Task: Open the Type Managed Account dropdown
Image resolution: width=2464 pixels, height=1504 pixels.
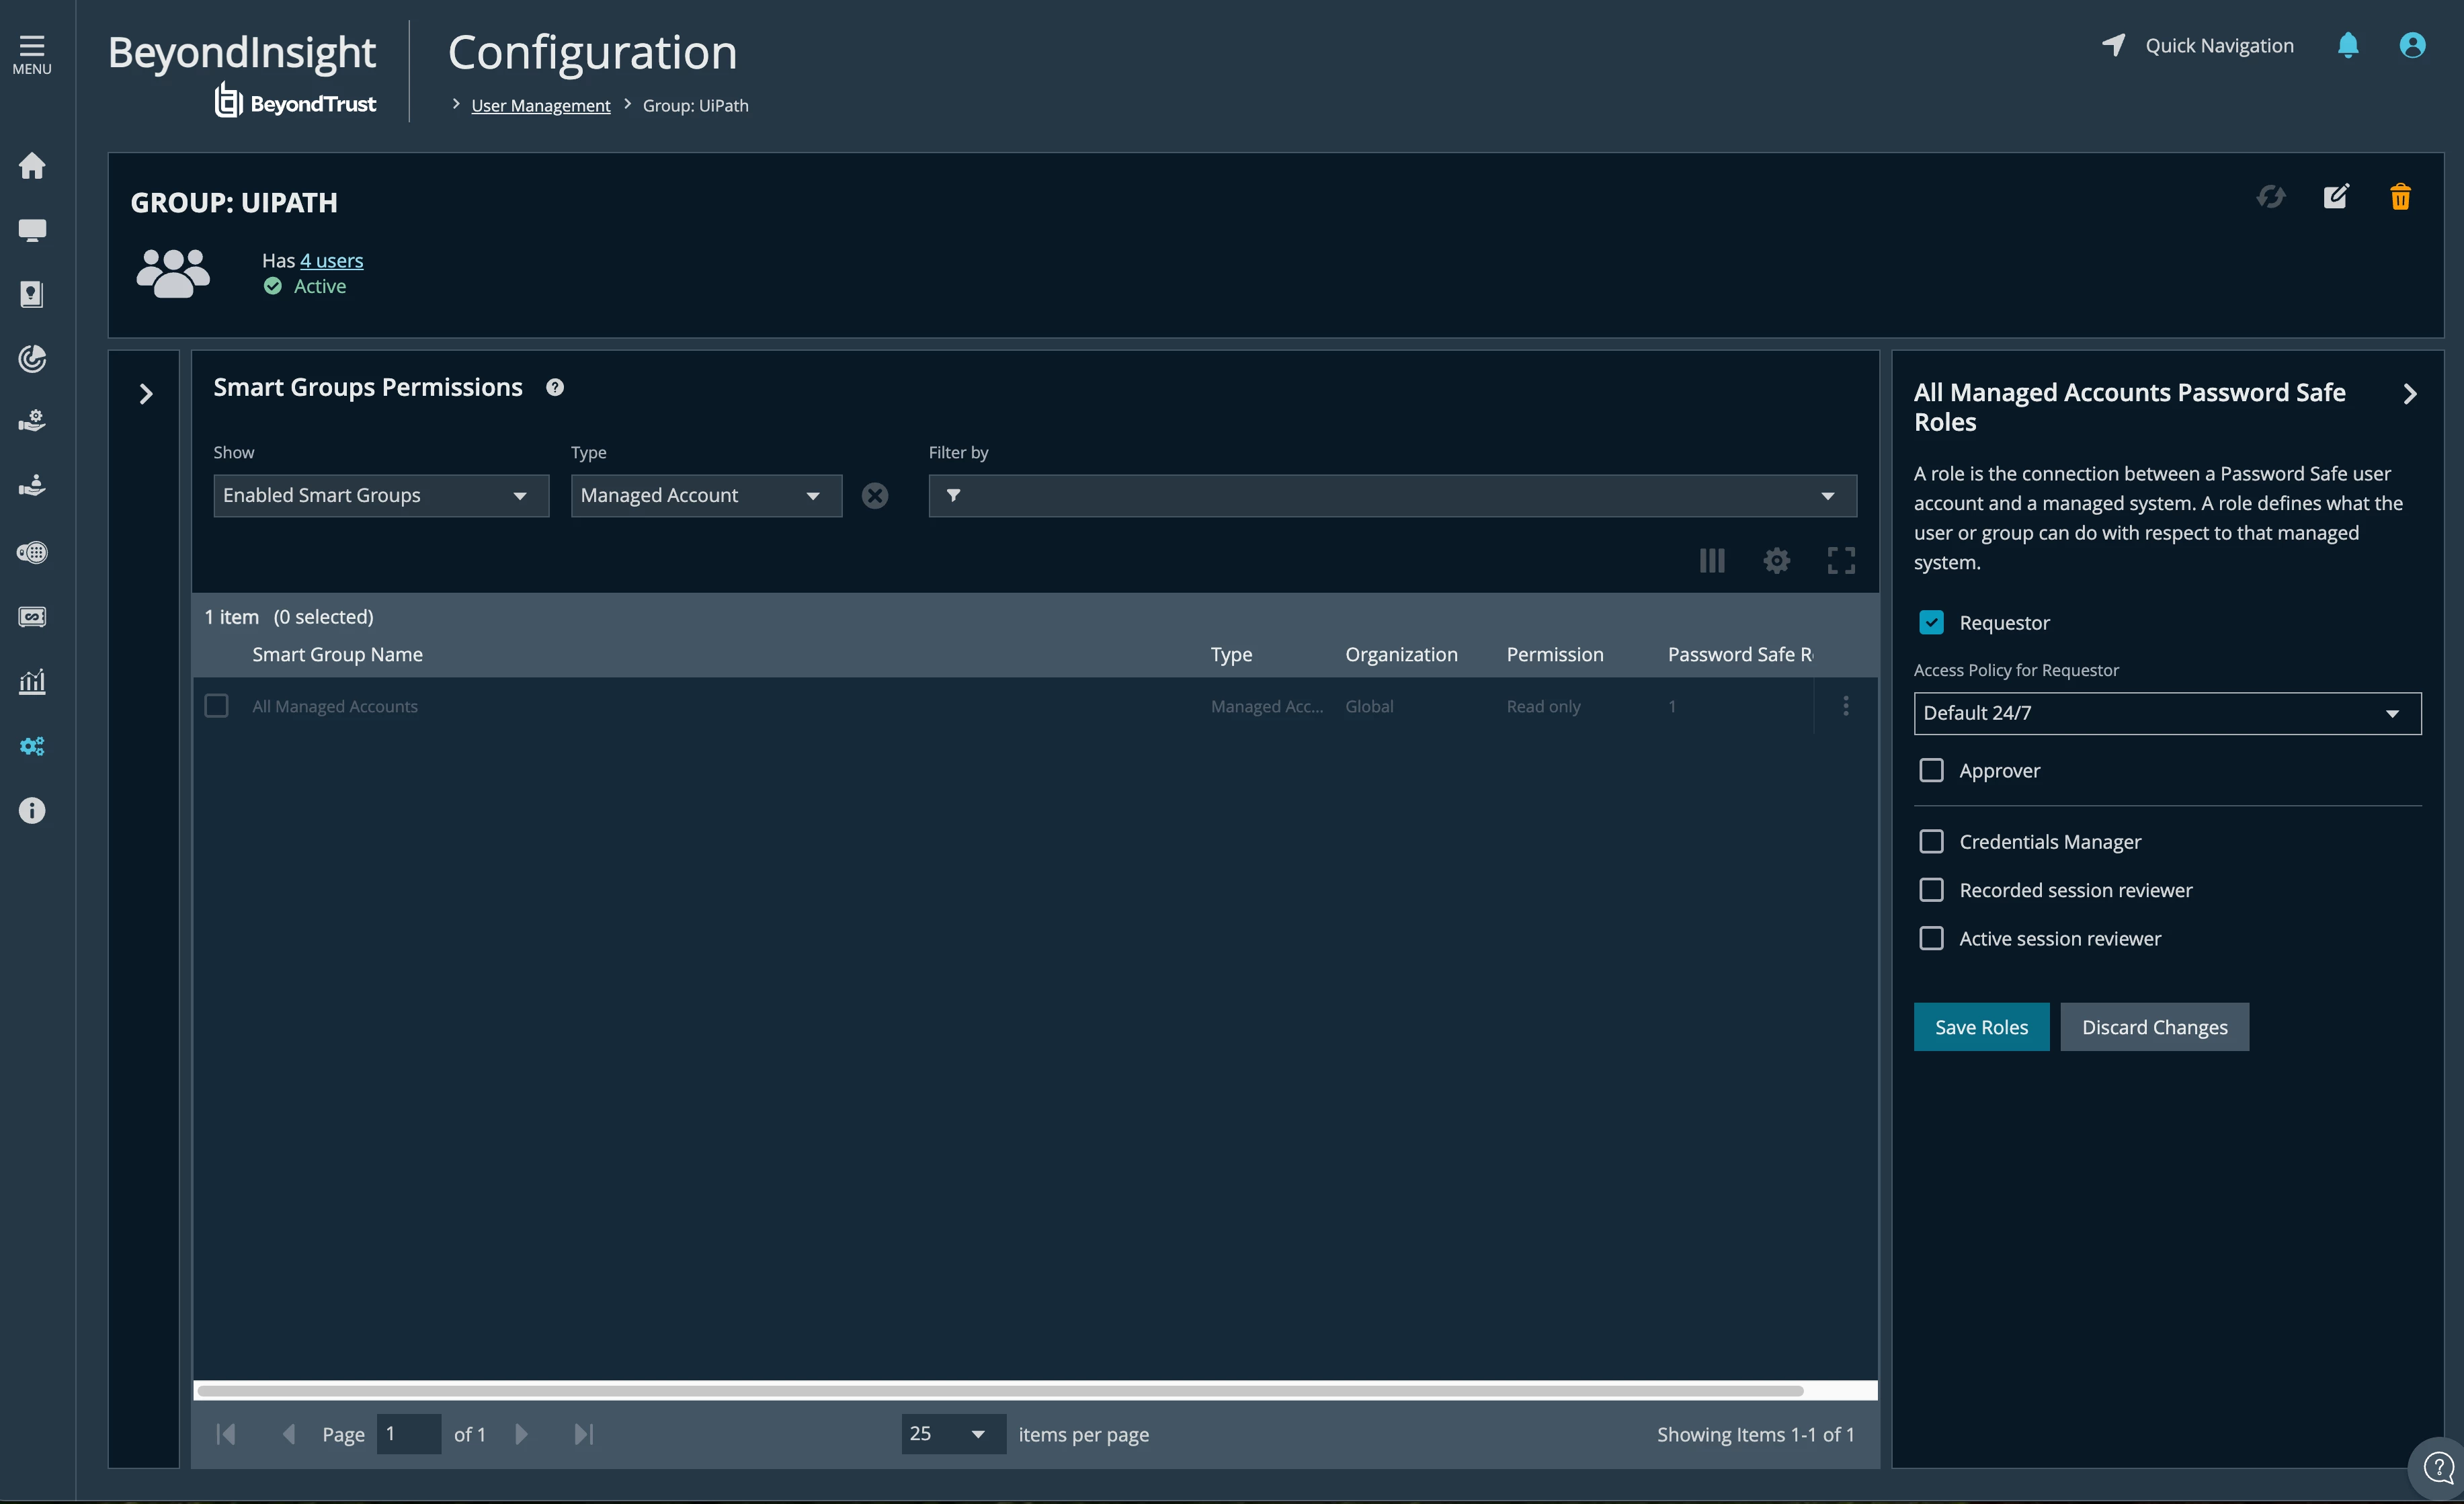Action: [706, 496]
